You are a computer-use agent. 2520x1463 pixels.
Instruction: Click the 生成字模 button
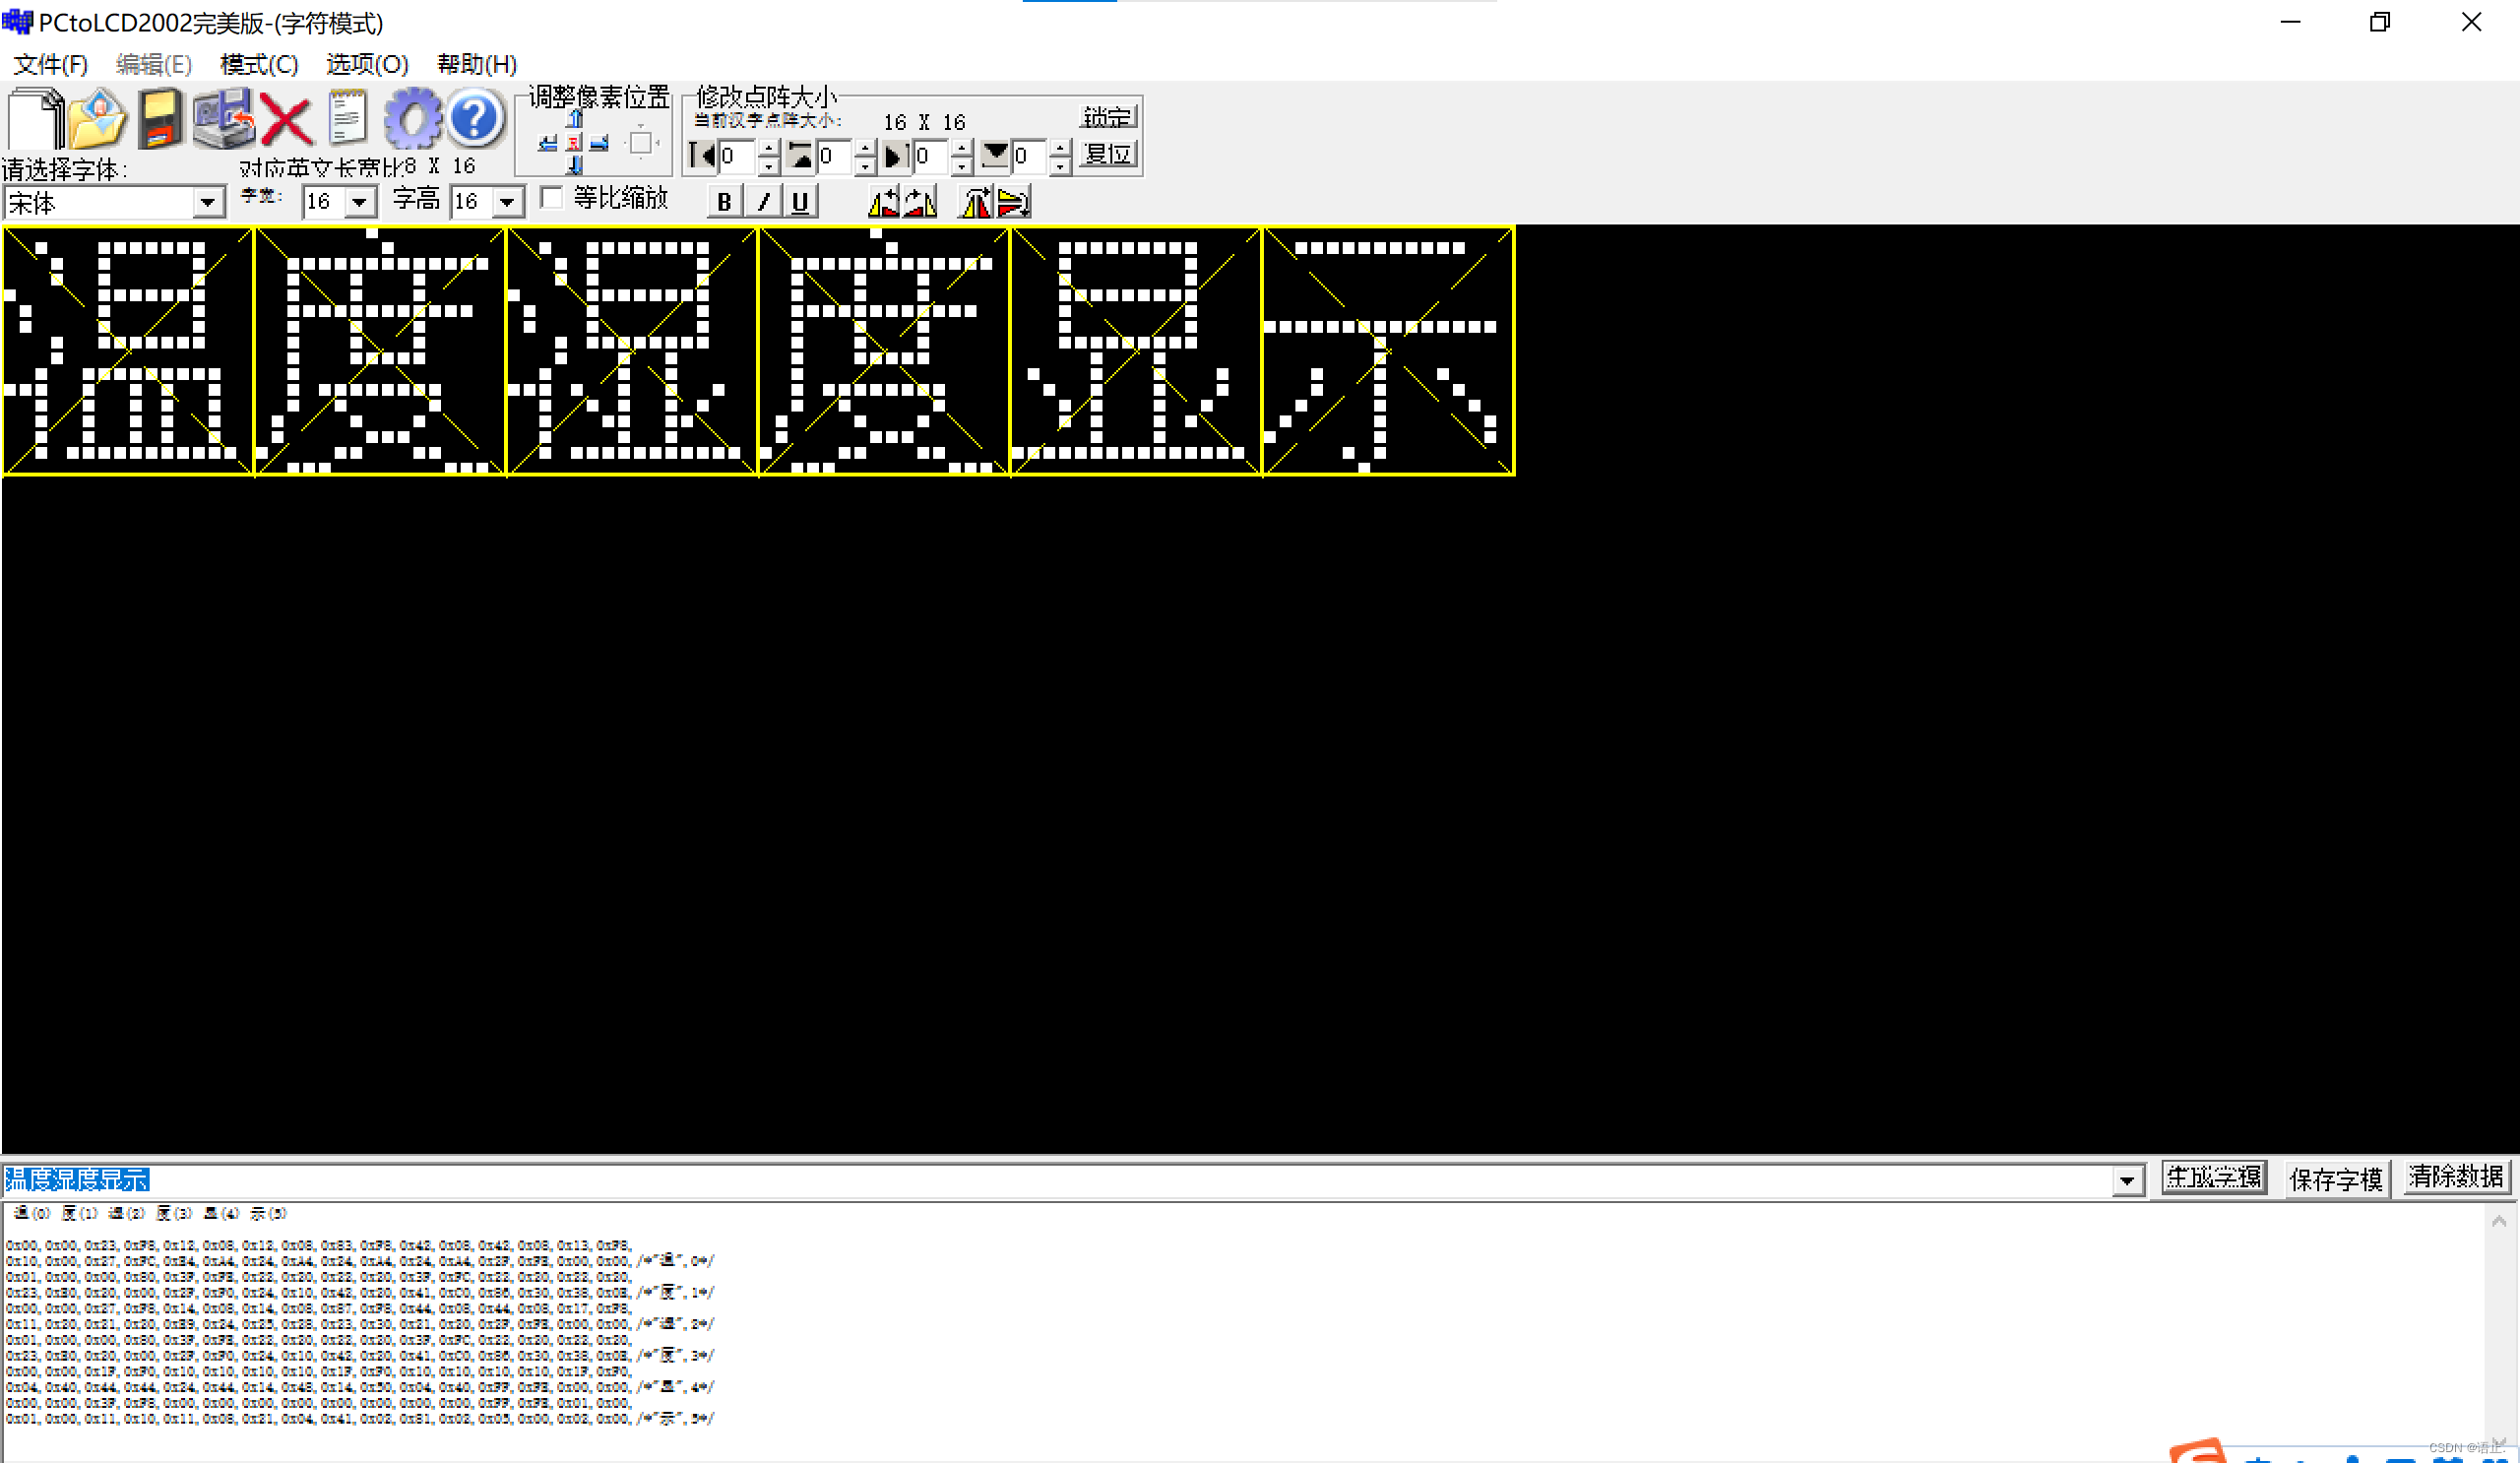tap(2213, 1177)
